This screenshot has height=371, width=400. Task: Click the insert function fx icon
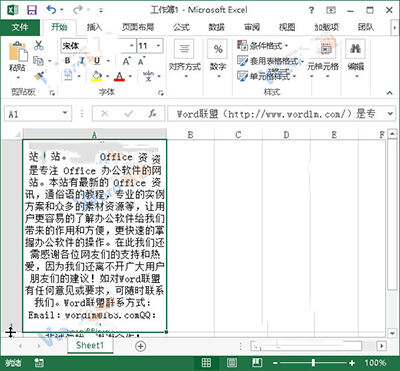(x=152, y=114)
